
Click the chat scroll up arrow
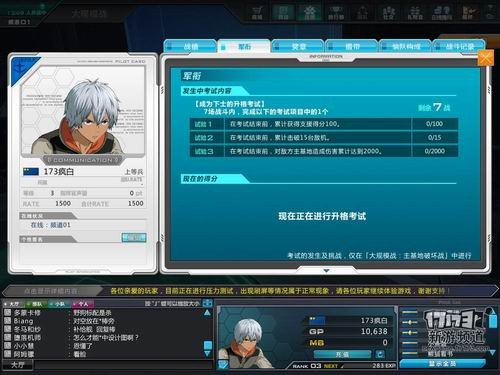click(x=207, y=313)
